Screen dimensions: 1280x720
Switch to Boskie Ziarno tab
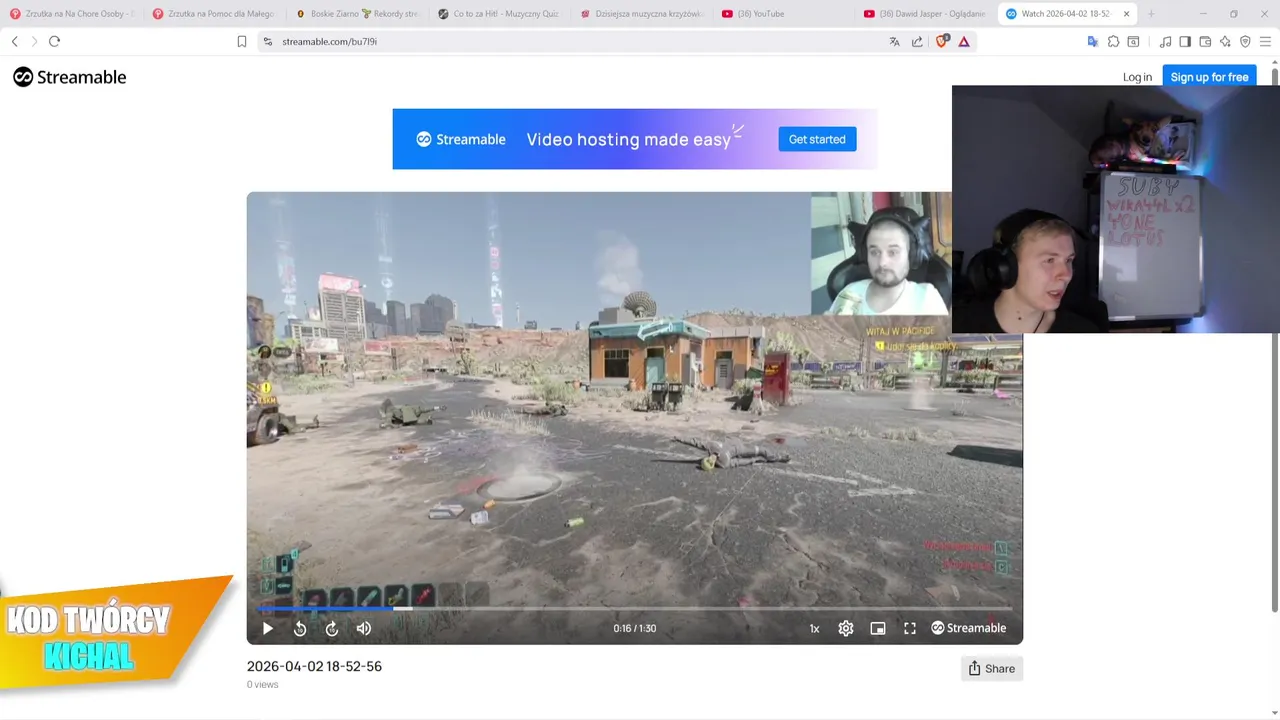[x=358, y=14]
